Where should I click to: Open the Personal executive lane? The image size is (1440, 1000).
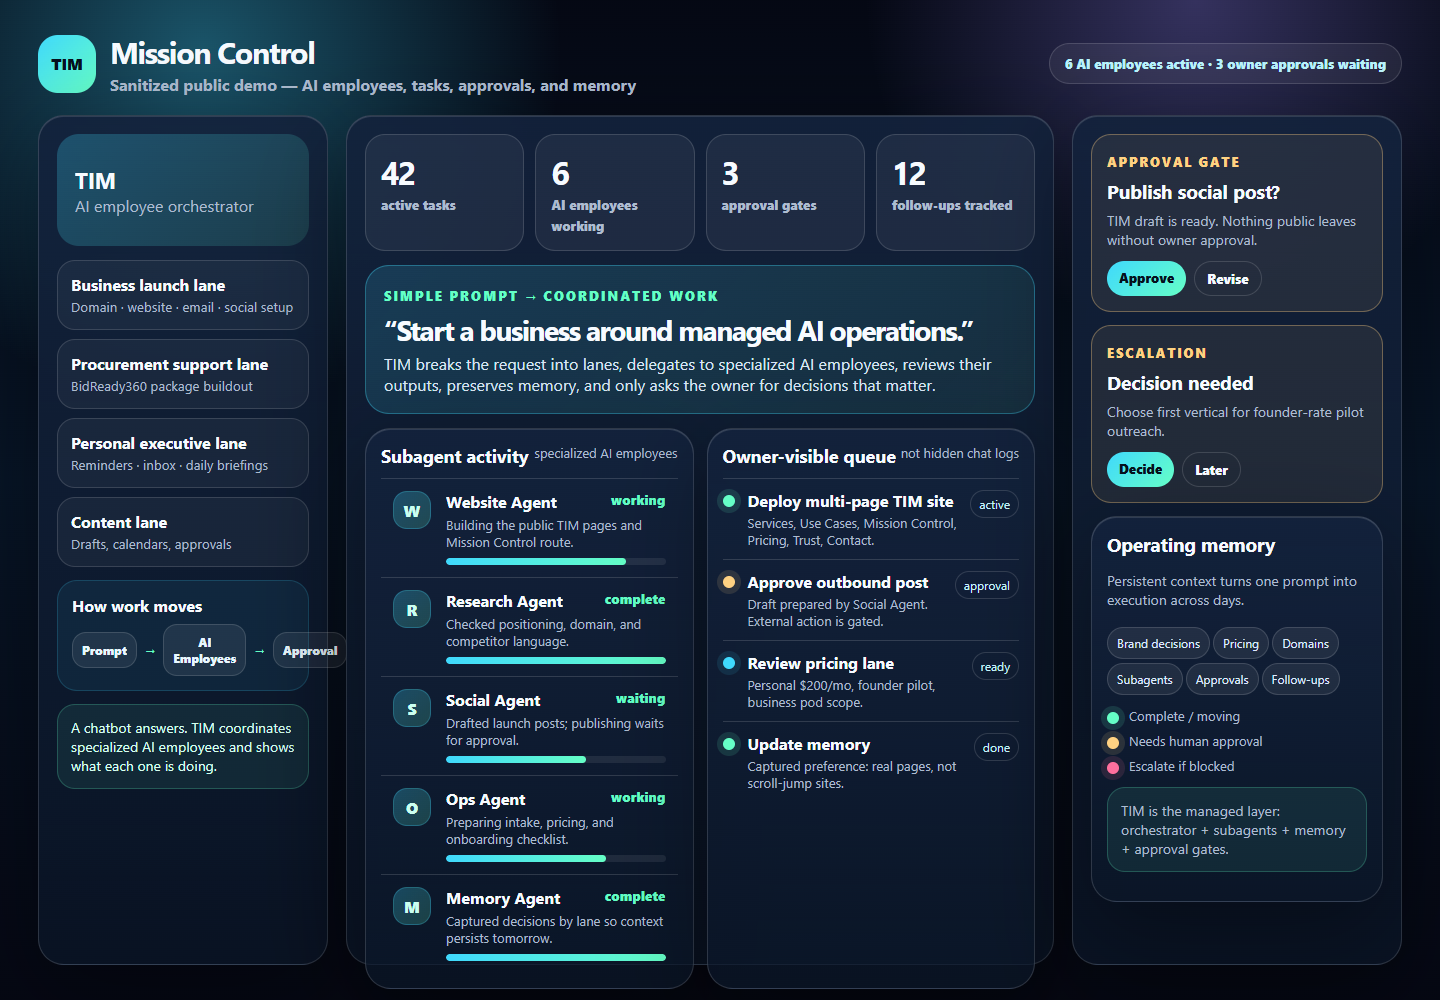coord(183,453)
